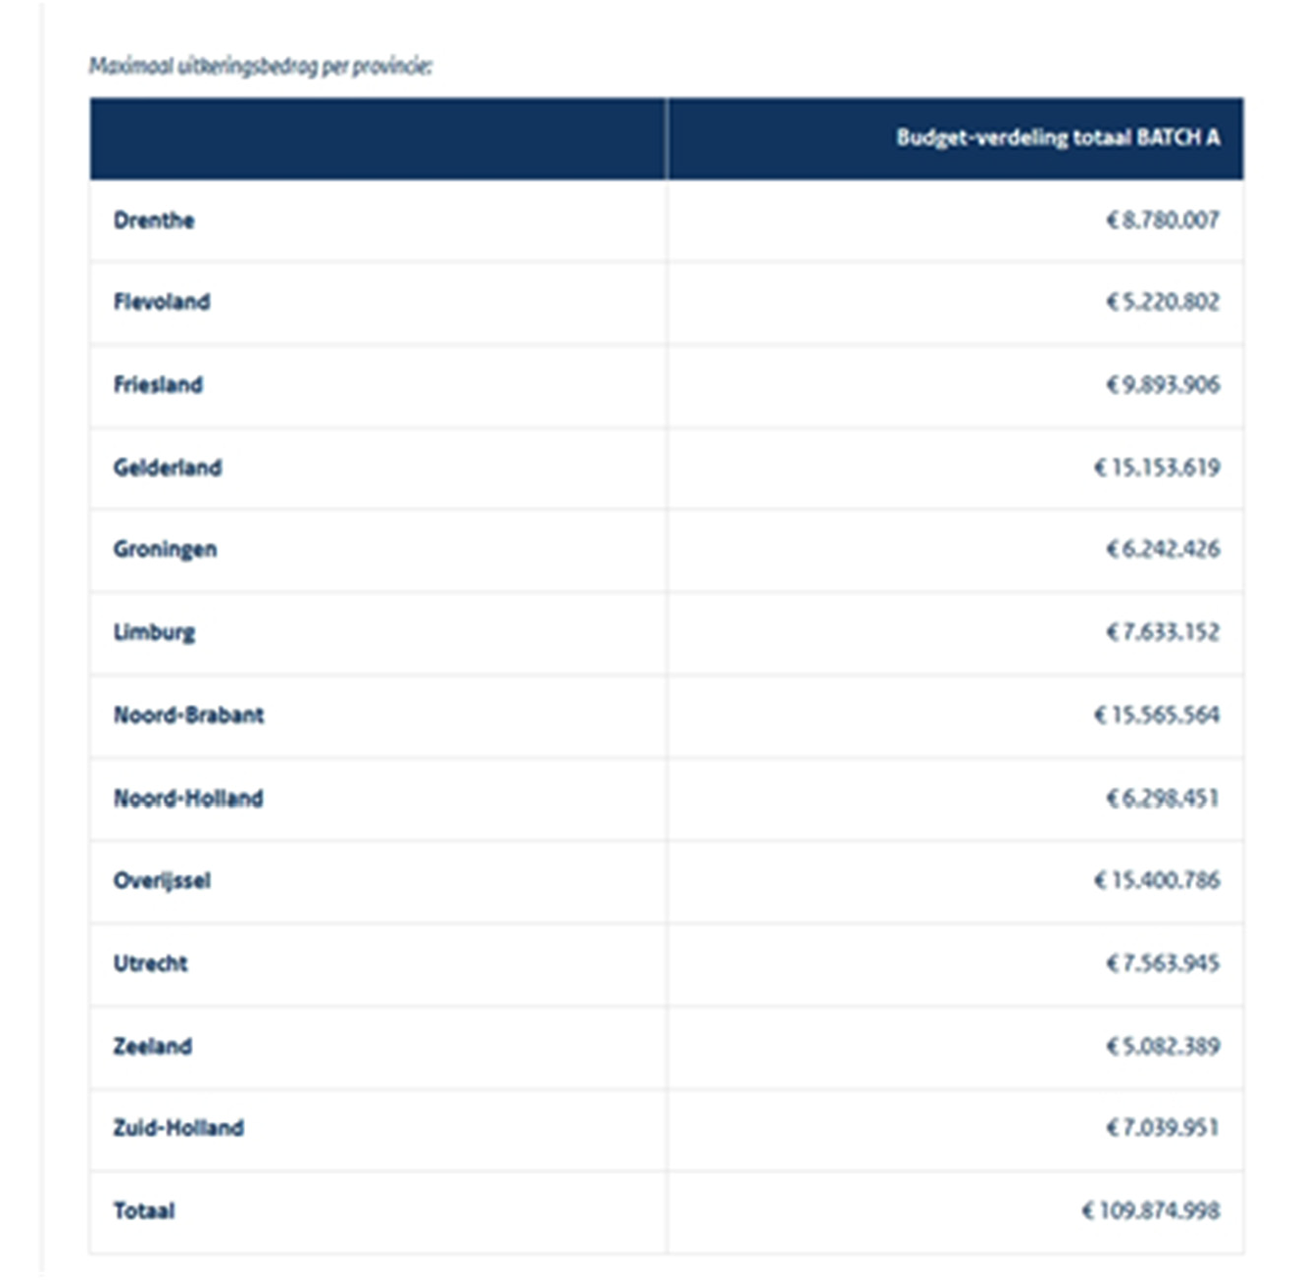Click the Noord-Brabant amount € 15.565.564
1299x1281 pixels.
coord(1156,715)
